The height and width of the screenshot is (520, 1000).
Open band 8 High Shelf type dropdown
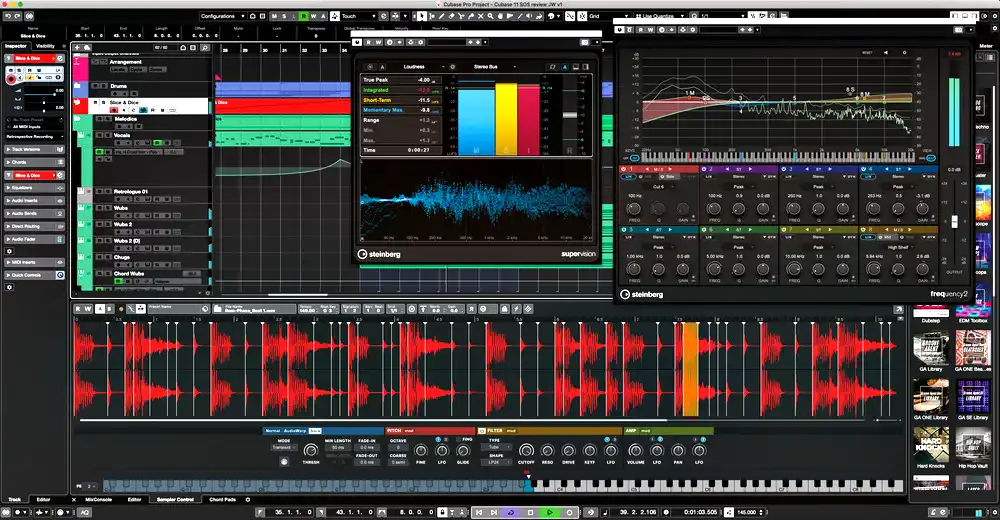coord(898,248)
